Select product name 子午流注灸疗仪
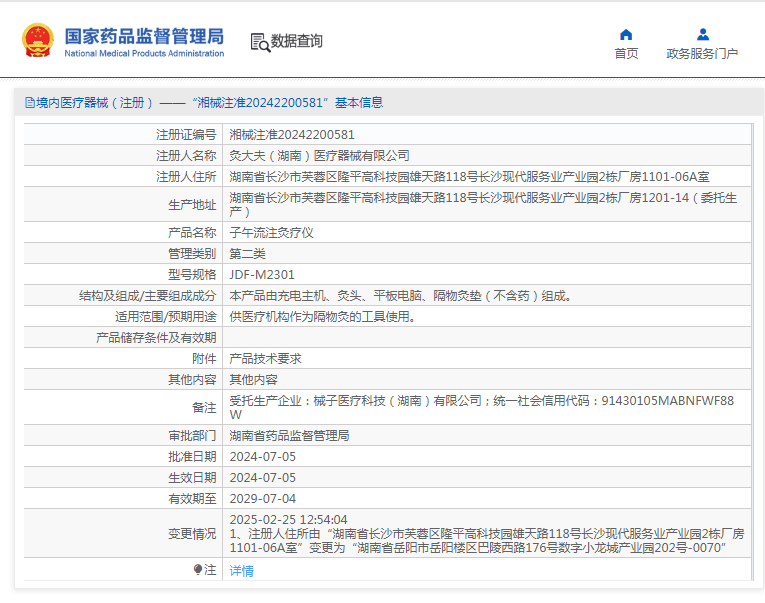This screenshot has width=765, height=603. click(x=271, y=233)
